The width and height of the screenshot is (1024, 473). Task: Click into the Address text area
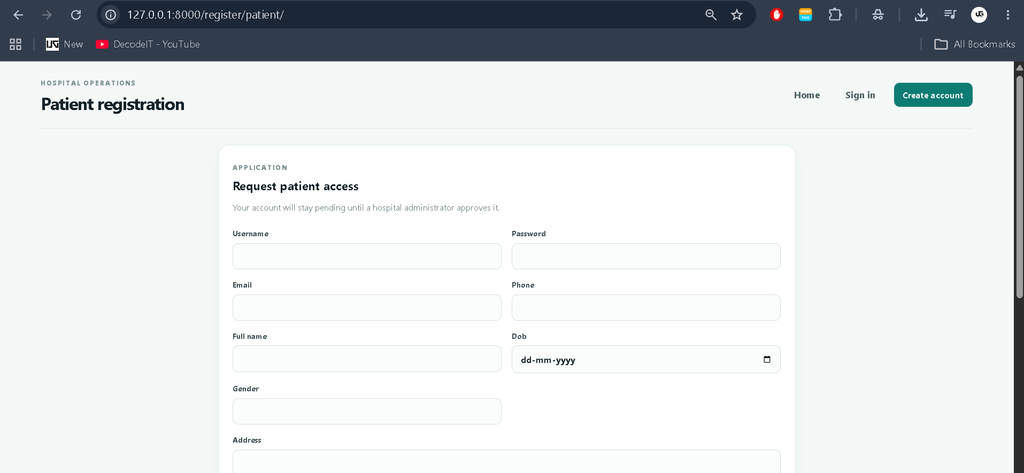506,461
